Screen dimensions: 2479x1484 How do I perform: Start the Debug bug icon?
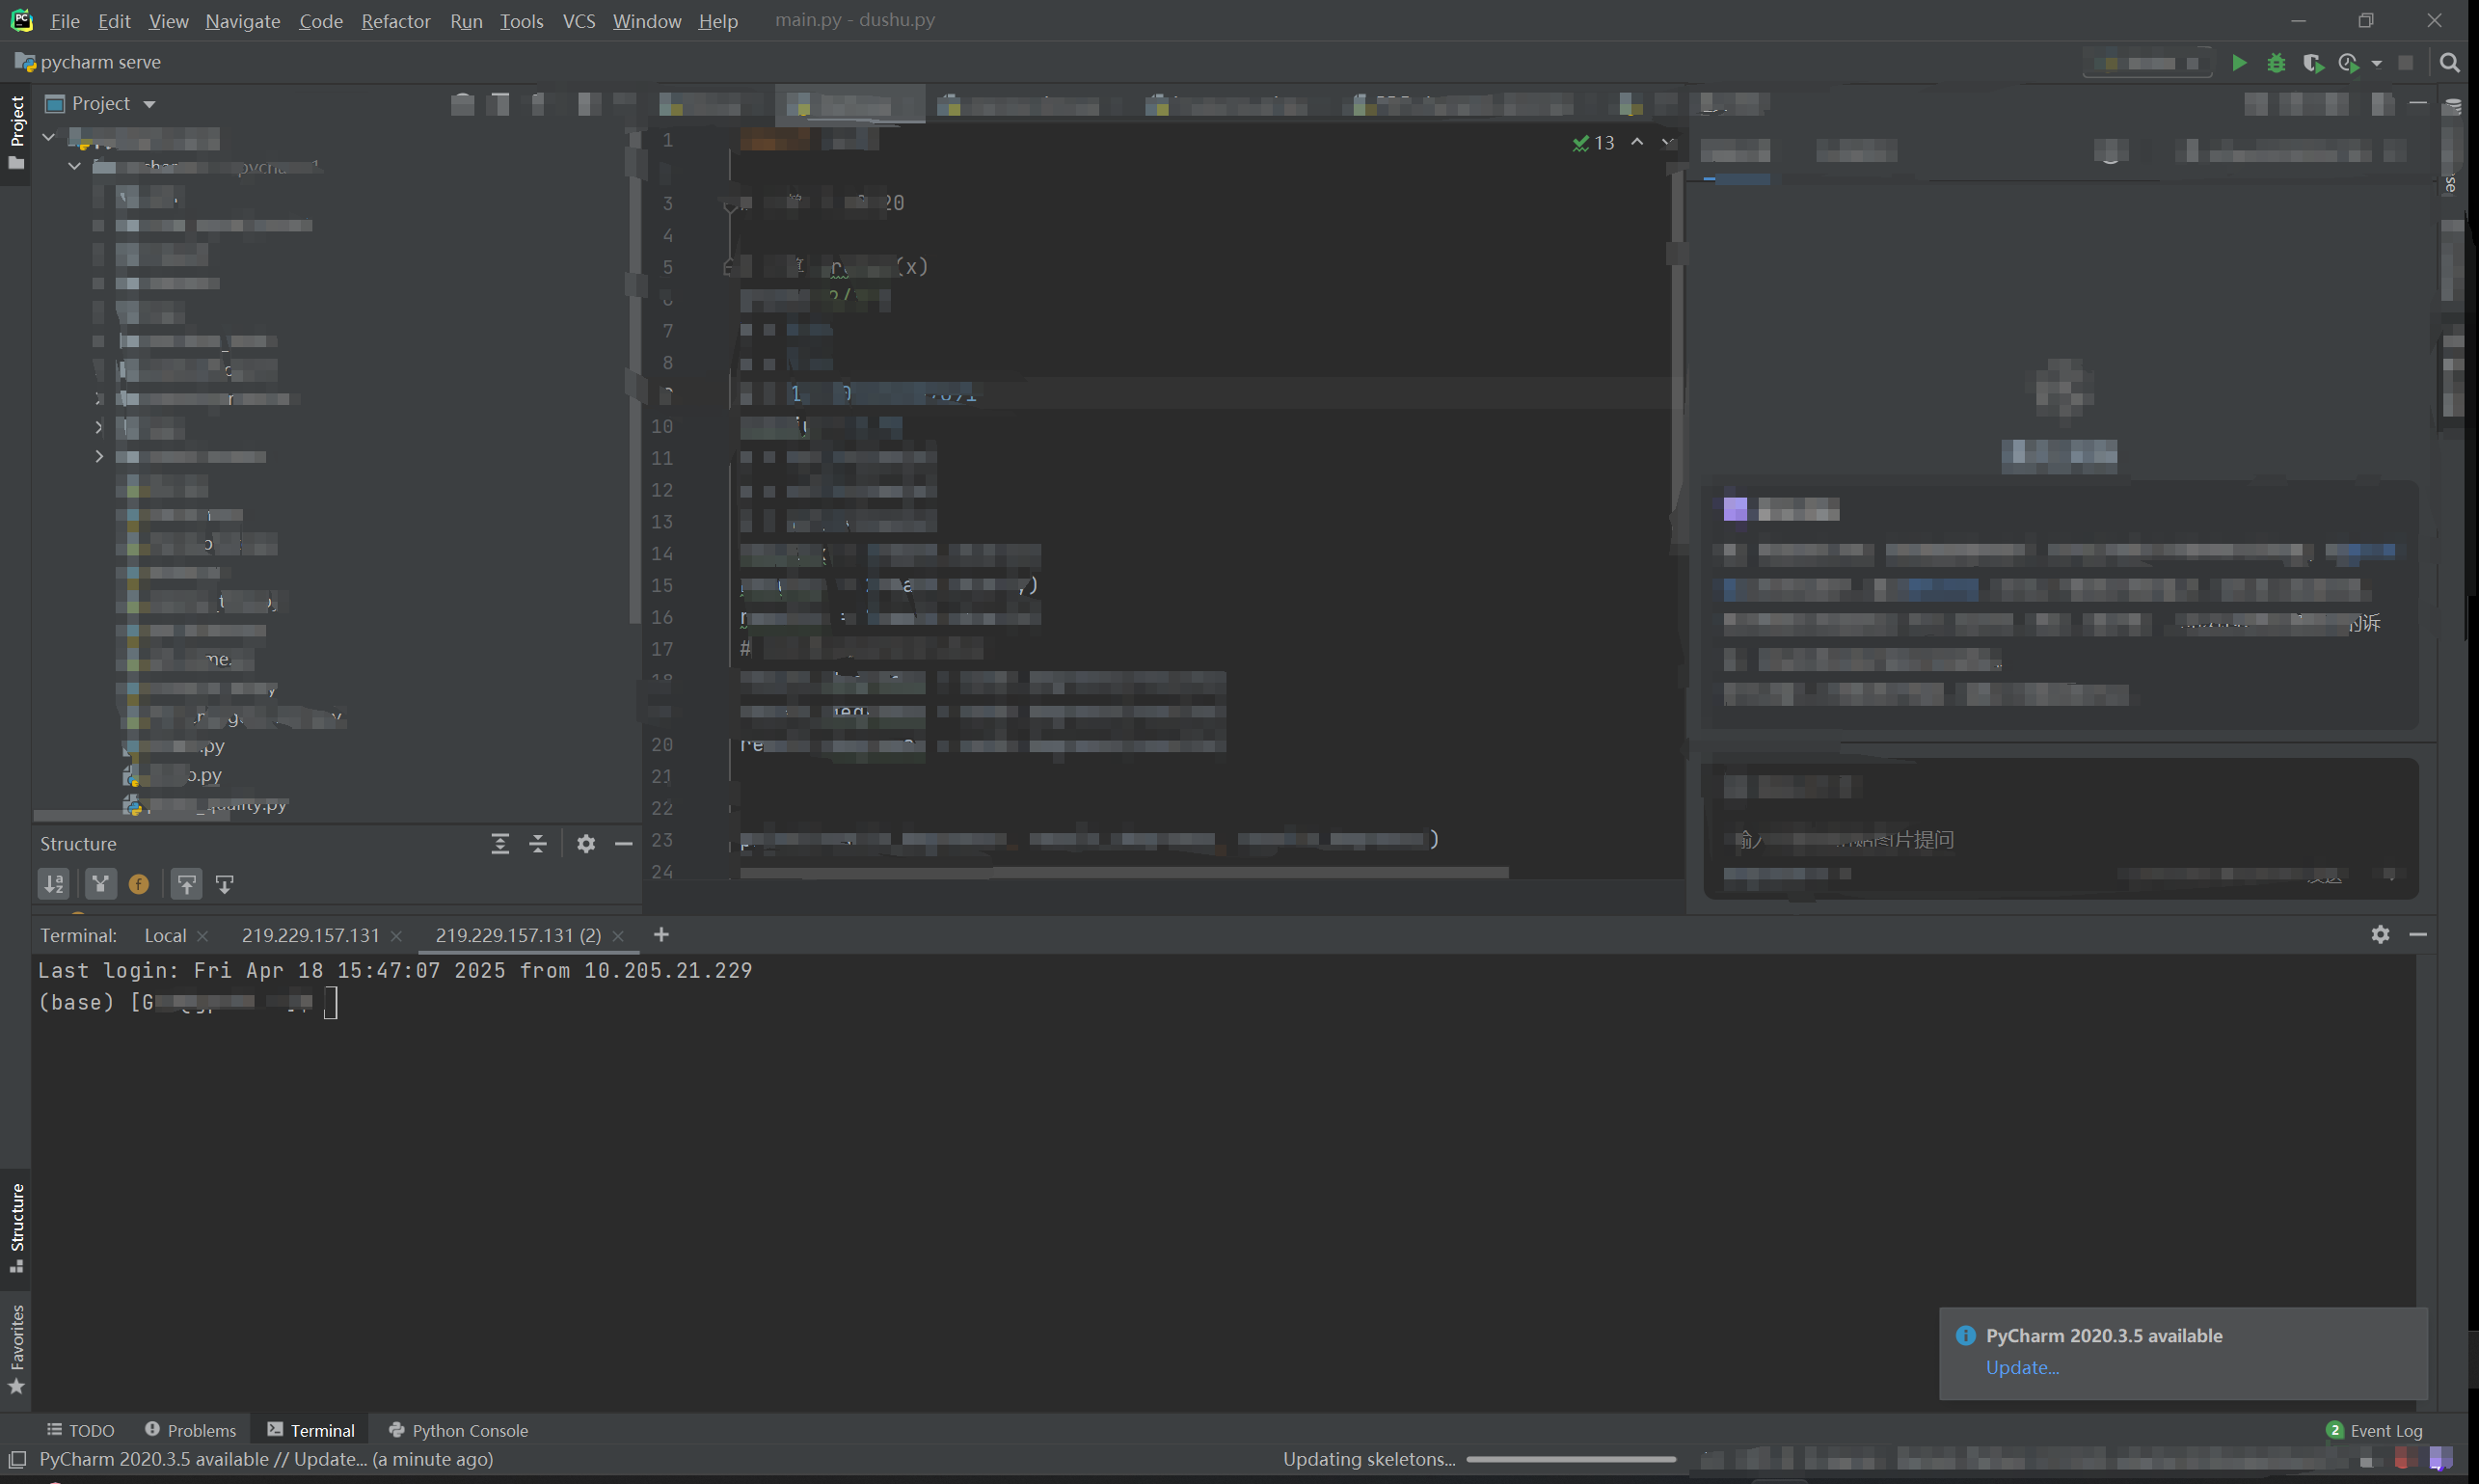tap(2276, 63)
